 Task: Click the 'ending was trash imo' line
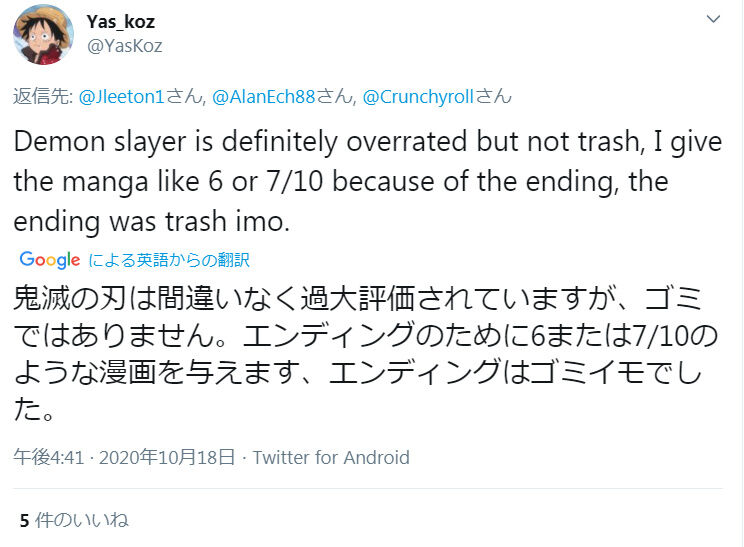coord(151,222)
